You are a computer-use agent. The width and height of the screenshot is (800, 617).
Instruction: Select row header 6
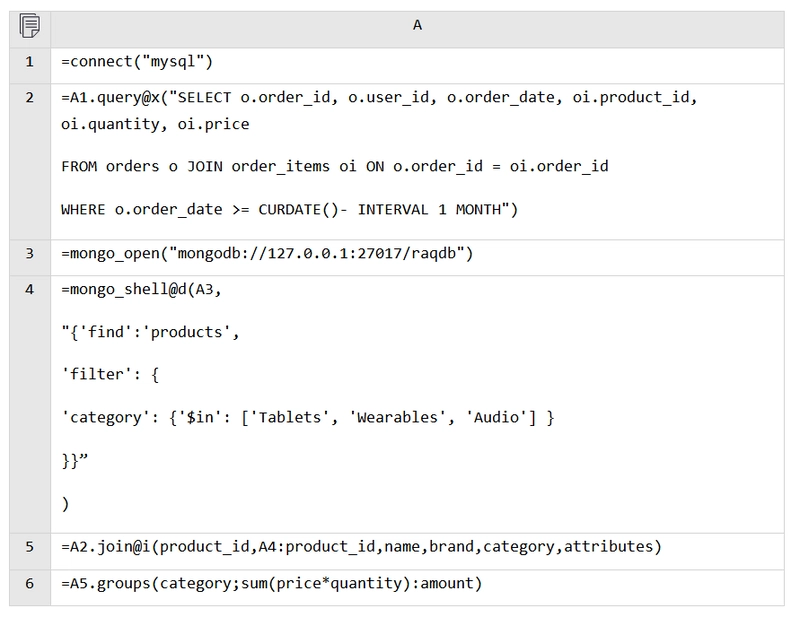click(30, 588)
